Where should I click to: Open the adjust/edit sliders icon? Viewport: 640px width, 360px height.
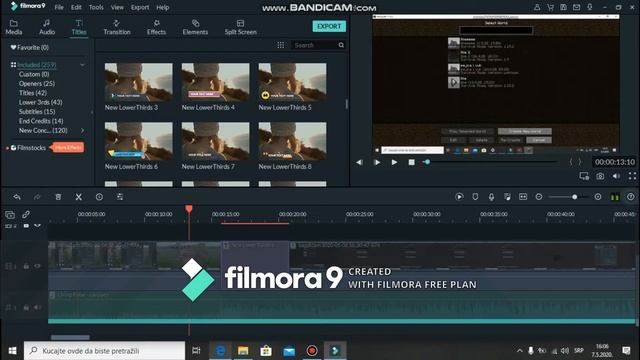click(120, 197)
